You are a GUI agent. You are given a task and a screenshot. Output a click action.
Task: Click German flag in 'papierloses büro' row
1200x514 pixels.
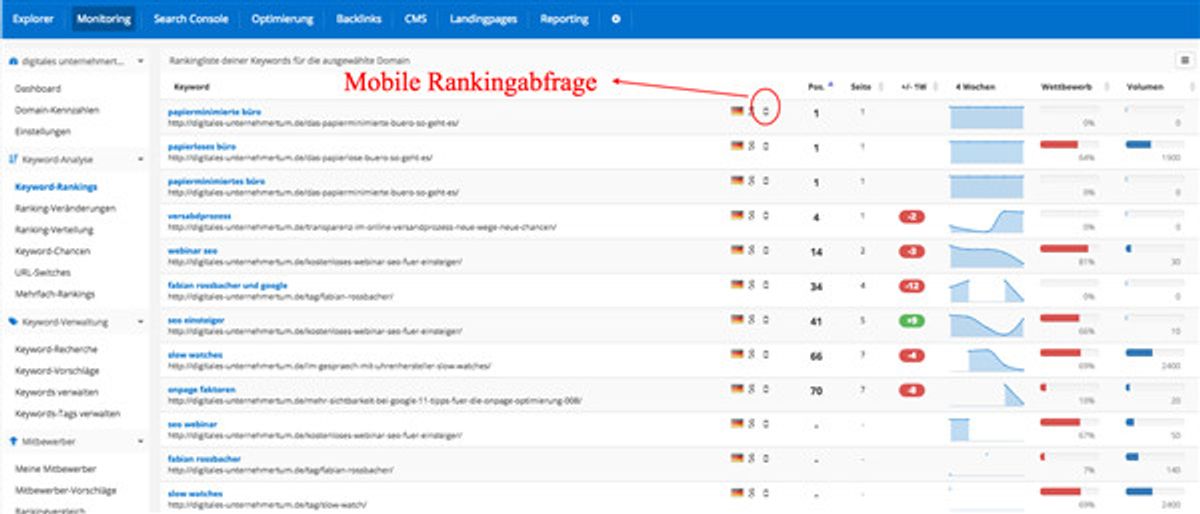pos(737,146)
